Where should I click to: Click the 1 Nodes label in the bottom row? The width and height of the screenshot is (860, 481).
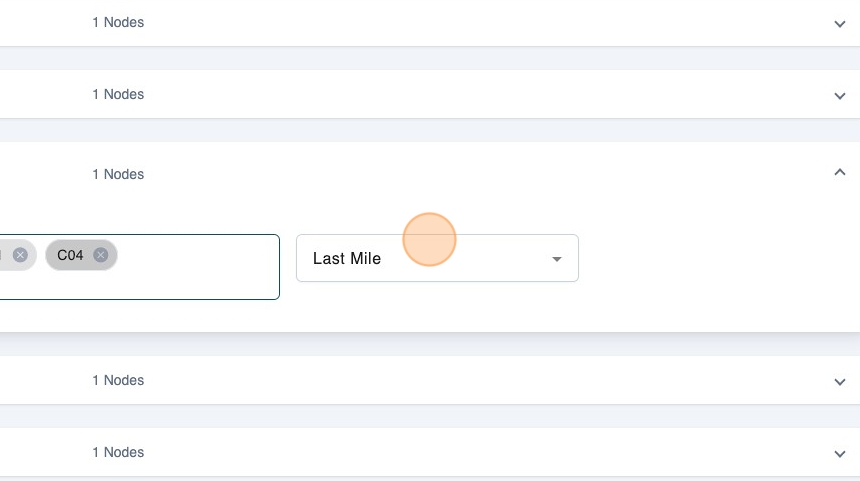pyautogui.click(x=118, y=452)
